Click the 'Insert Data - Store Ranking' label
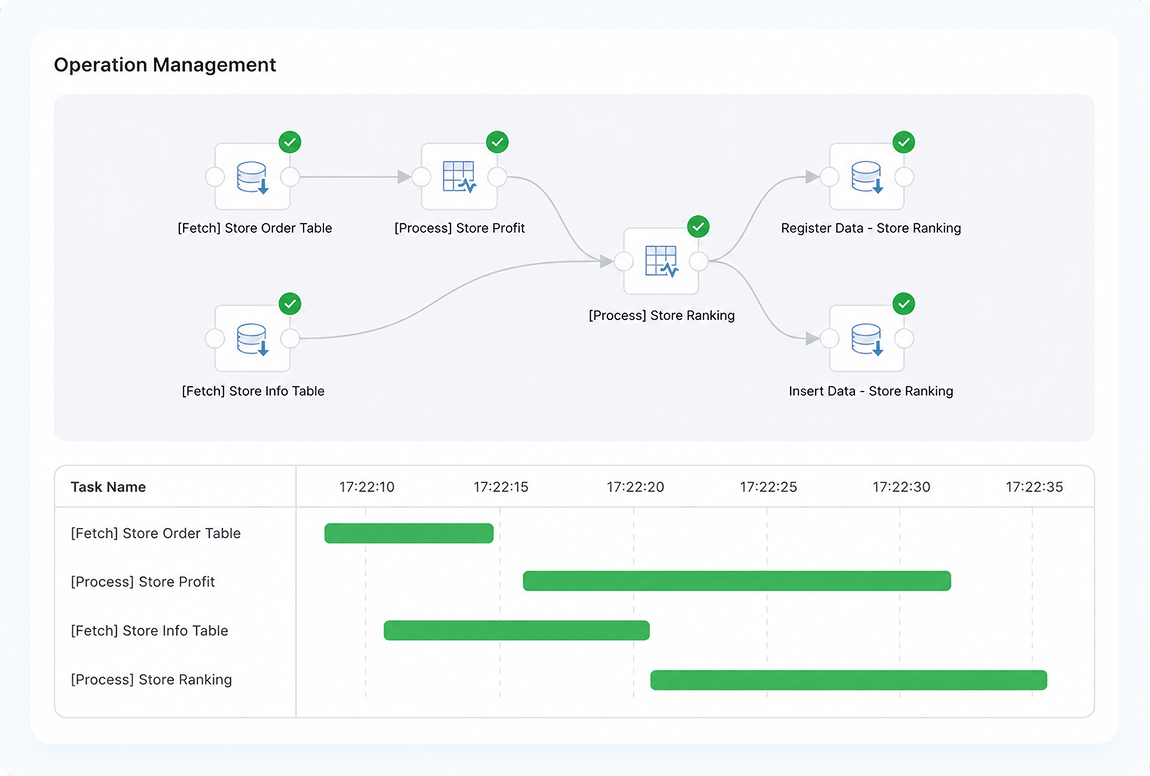Image resolution: width=1150 pixels, height=776 pixels. tap(871, 391)
